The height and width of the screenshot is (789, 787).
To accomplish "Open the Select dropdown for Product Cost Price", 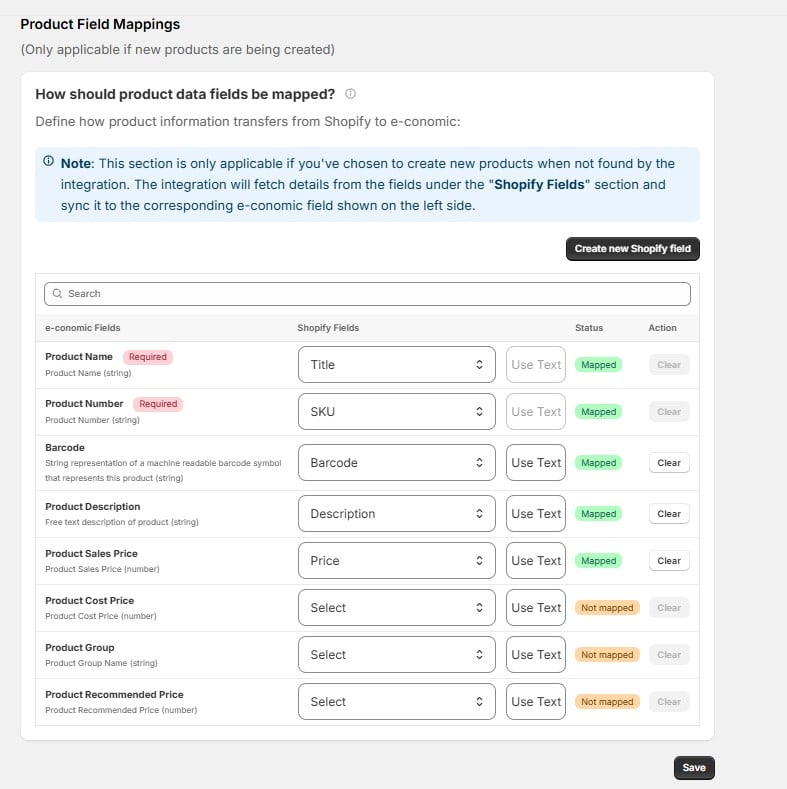I will tap(397, 607).
